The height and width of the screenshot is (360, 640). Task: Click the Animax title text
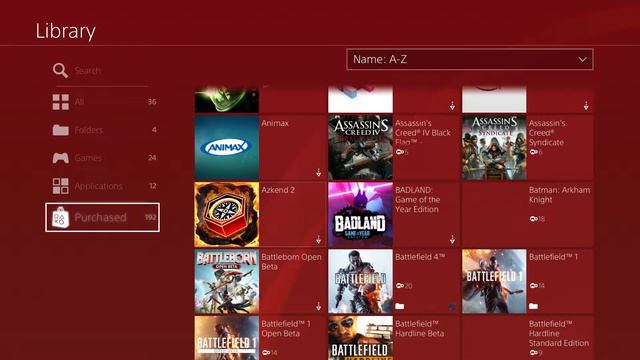coord(275,123)
